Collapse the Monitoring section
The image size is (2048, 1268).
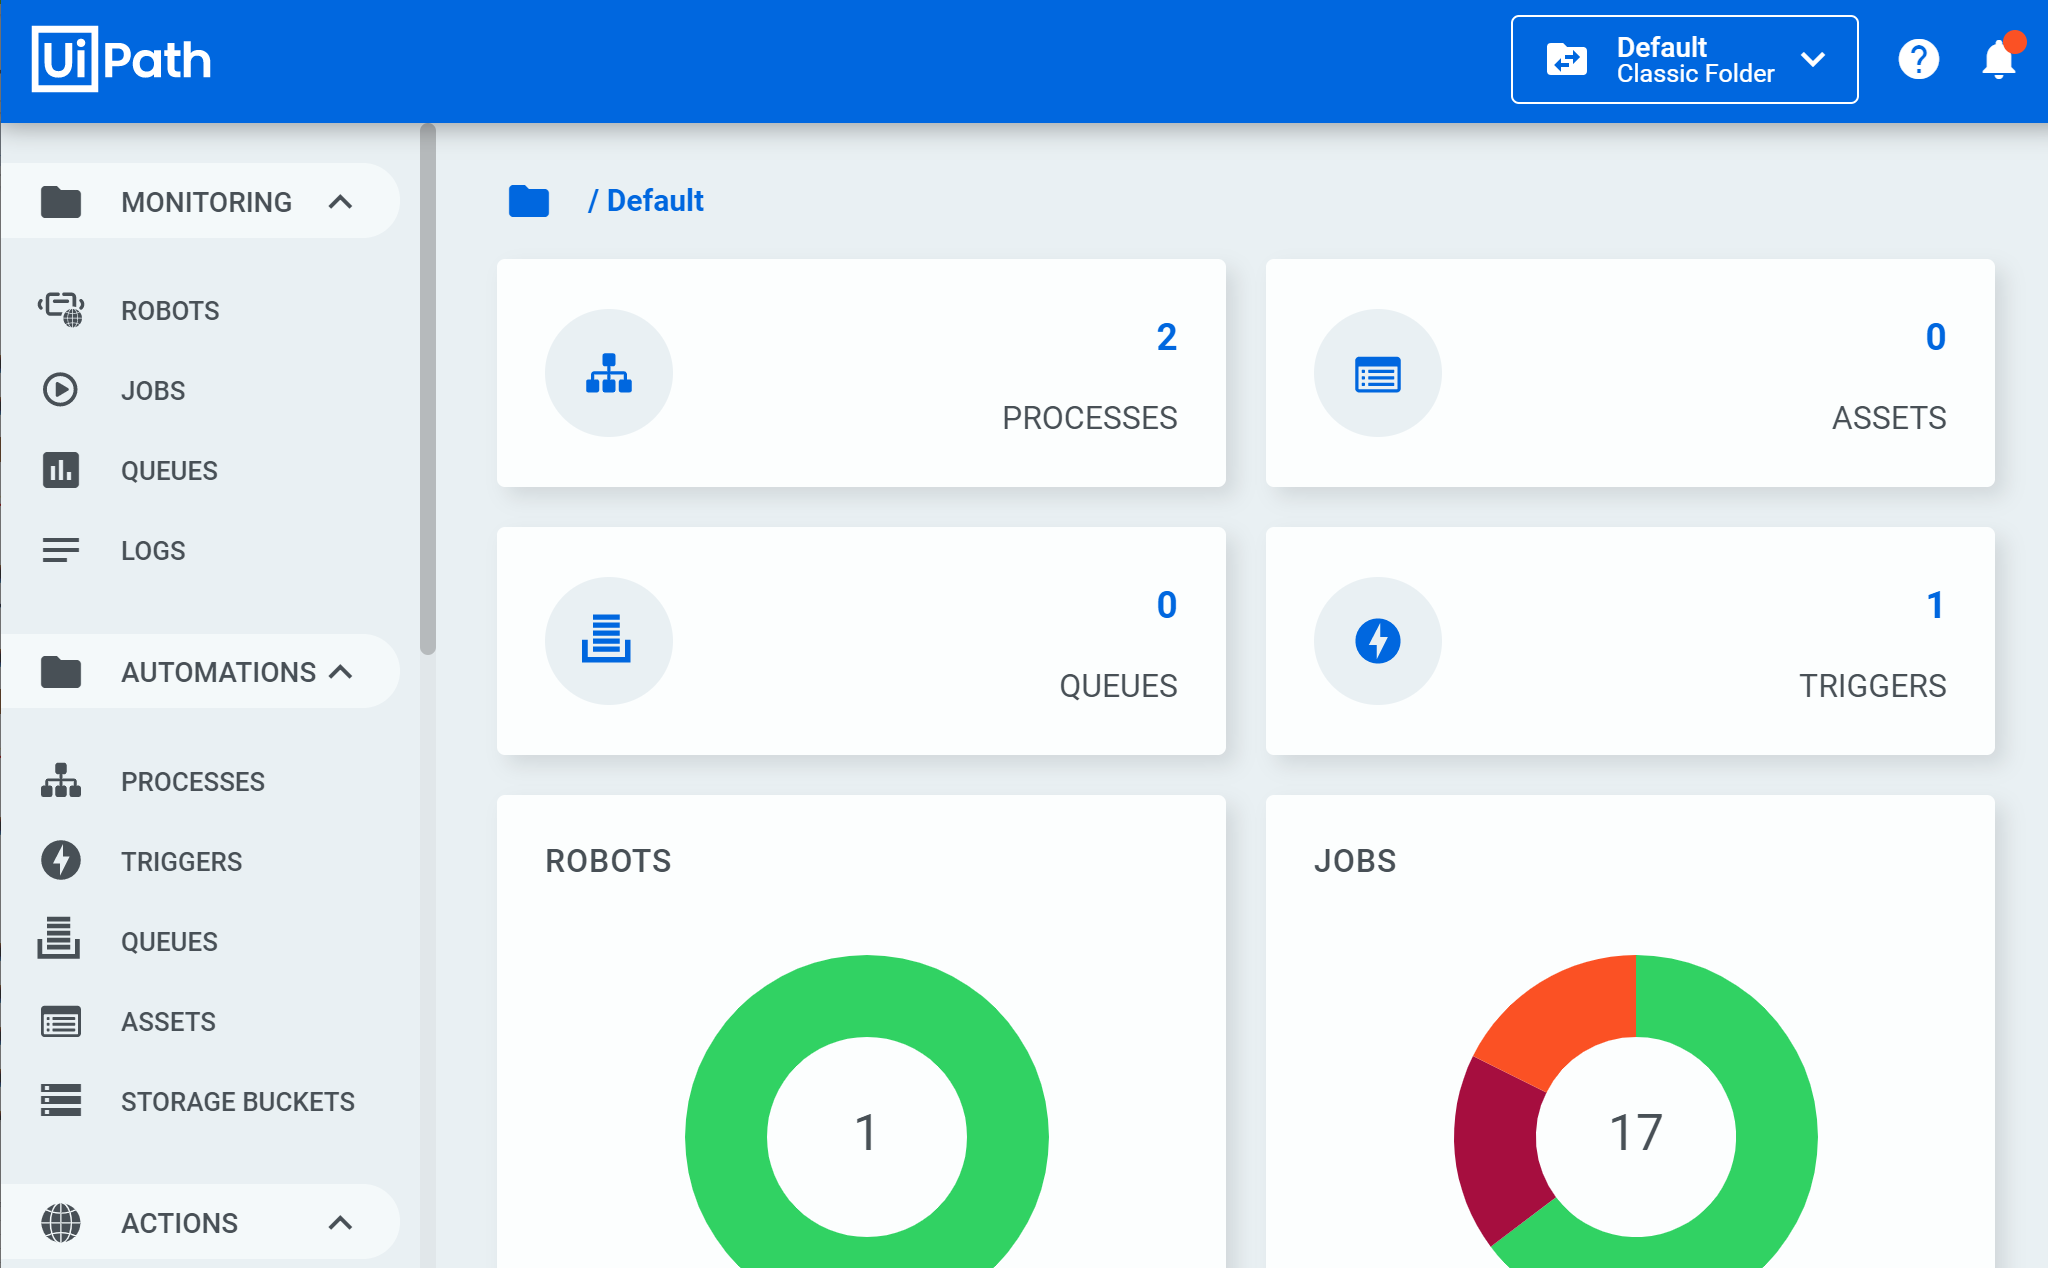click(x=340, y=202)
